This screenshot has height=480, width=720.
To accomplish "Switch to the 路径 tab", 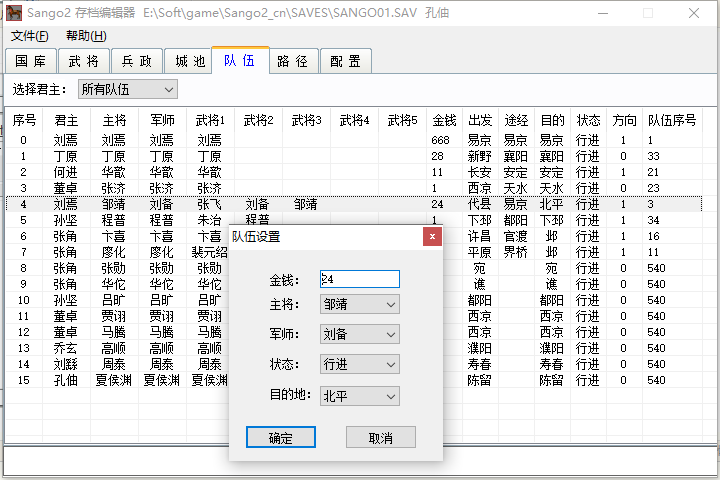I will tap(292, 61).
